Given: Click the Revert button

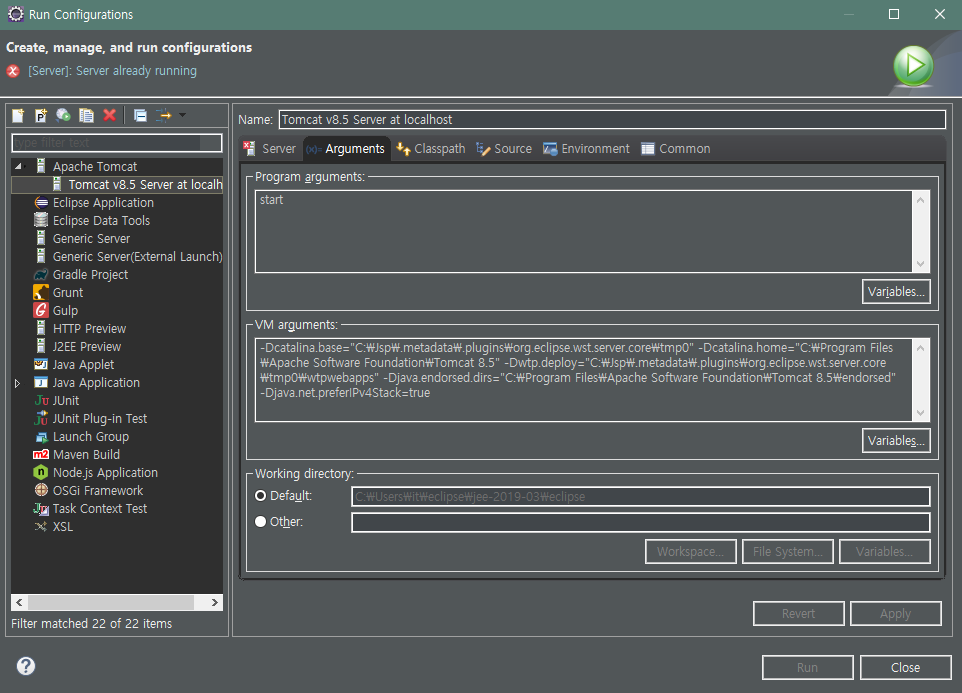Looking at the screenshot, I should coord(799,613).
